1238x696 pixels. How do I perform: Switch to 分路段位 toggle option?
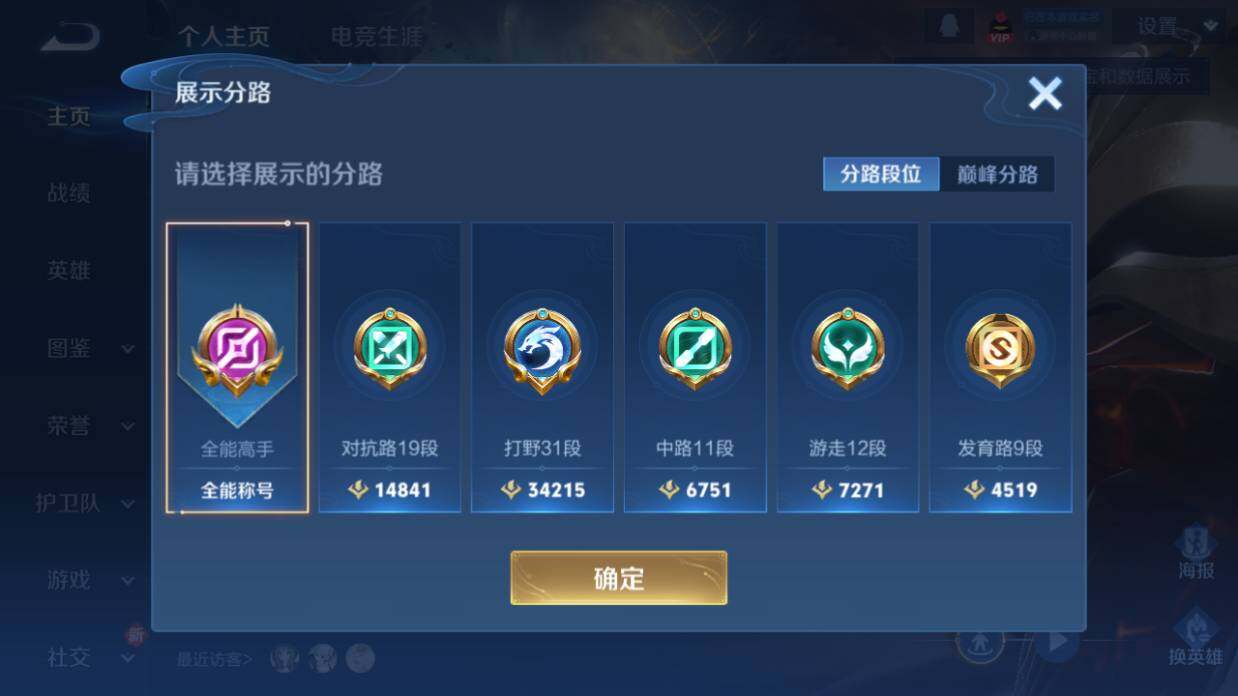point(881,174)
